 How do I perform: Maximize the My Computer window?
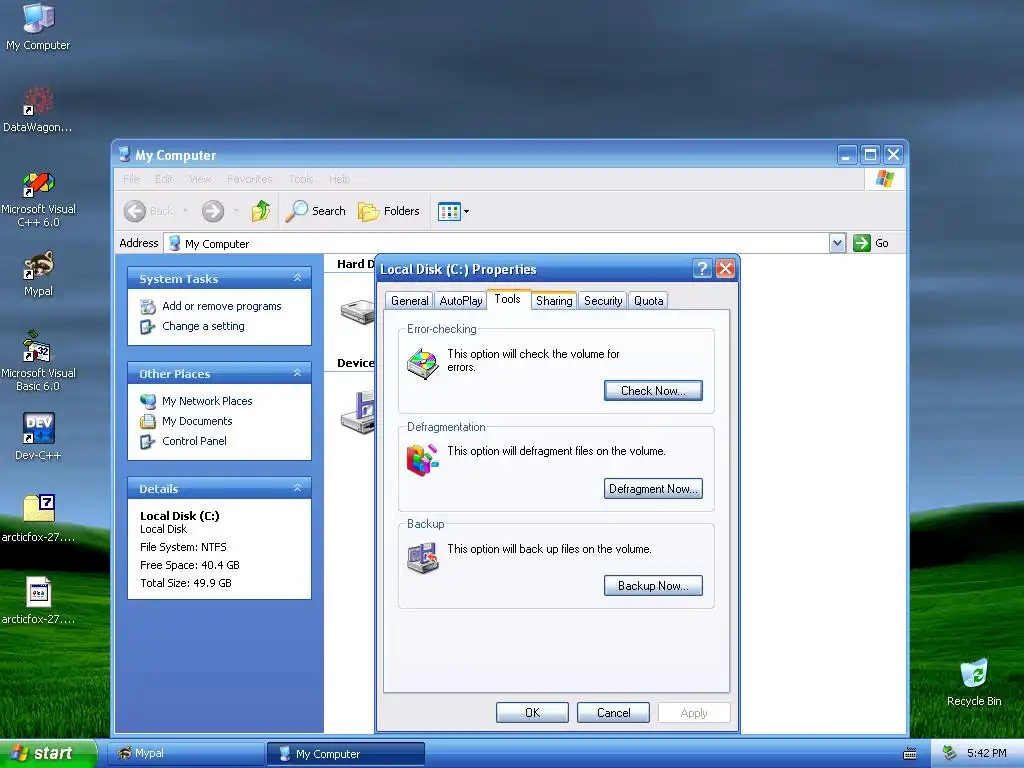pos(870,155)
